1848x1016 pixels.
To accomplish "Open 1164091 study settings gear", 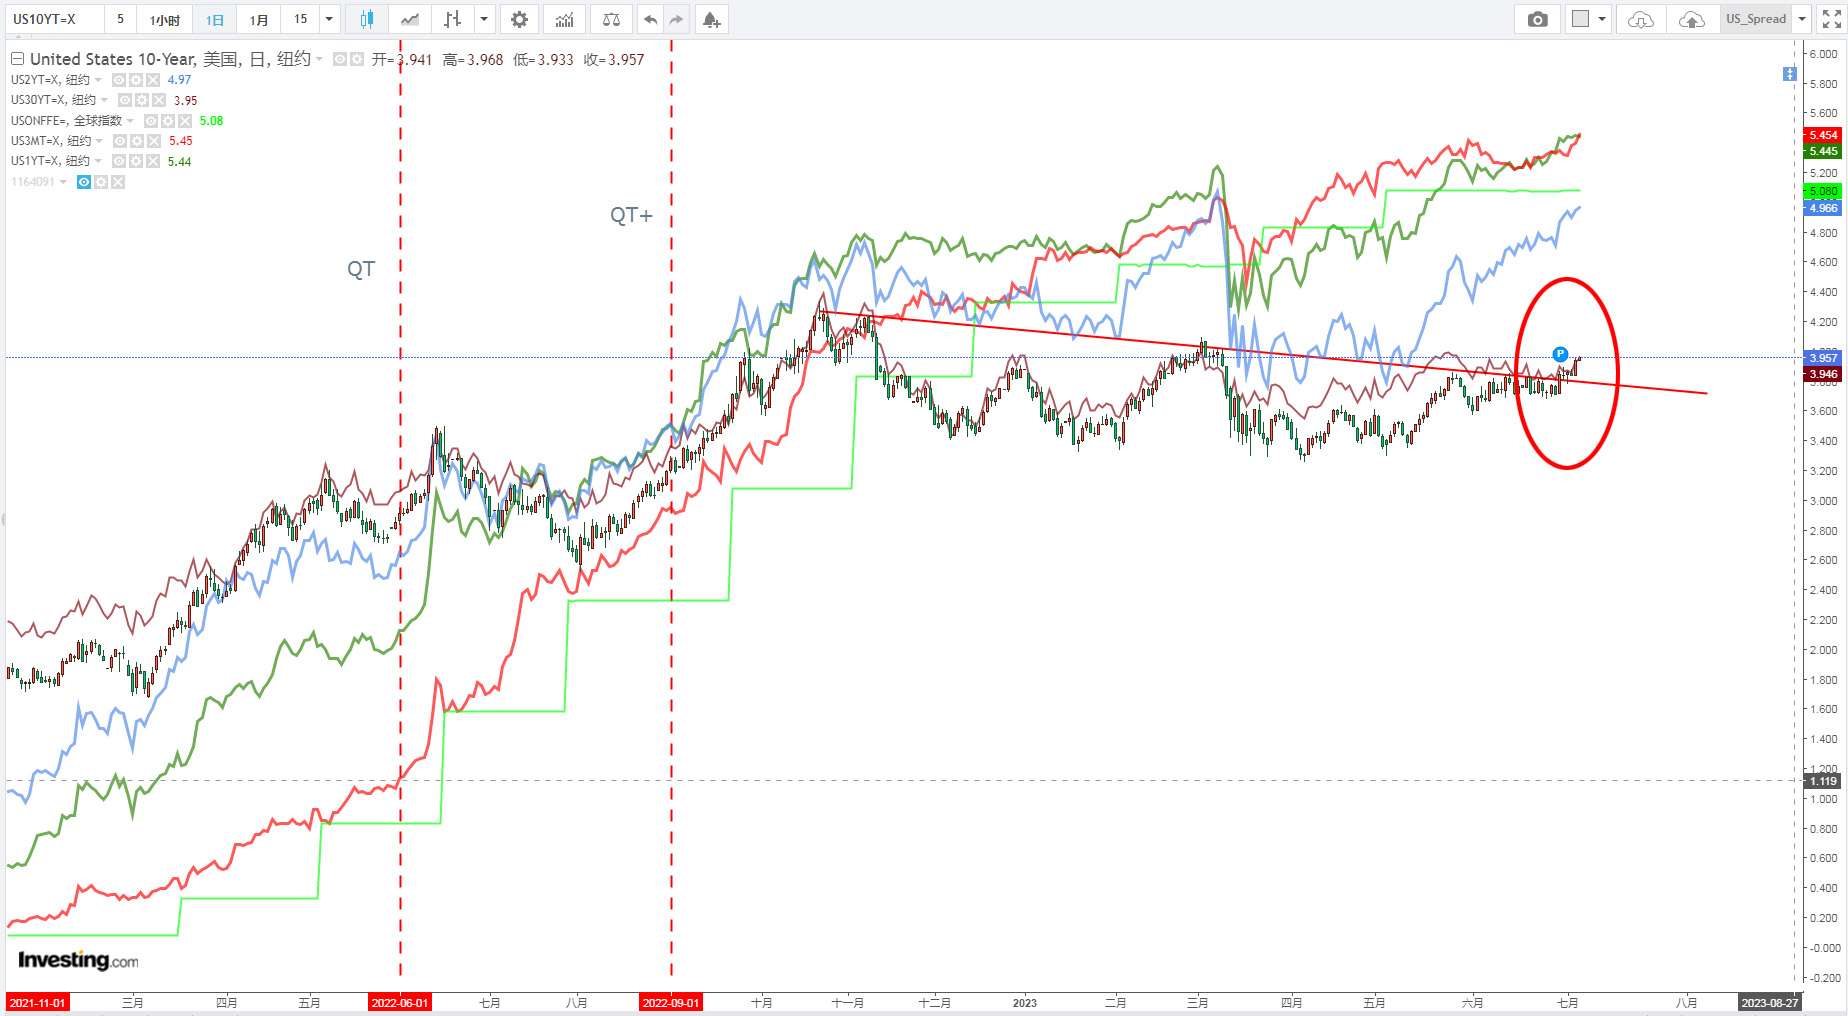I will pyautogui.click(x=101, y=182).
